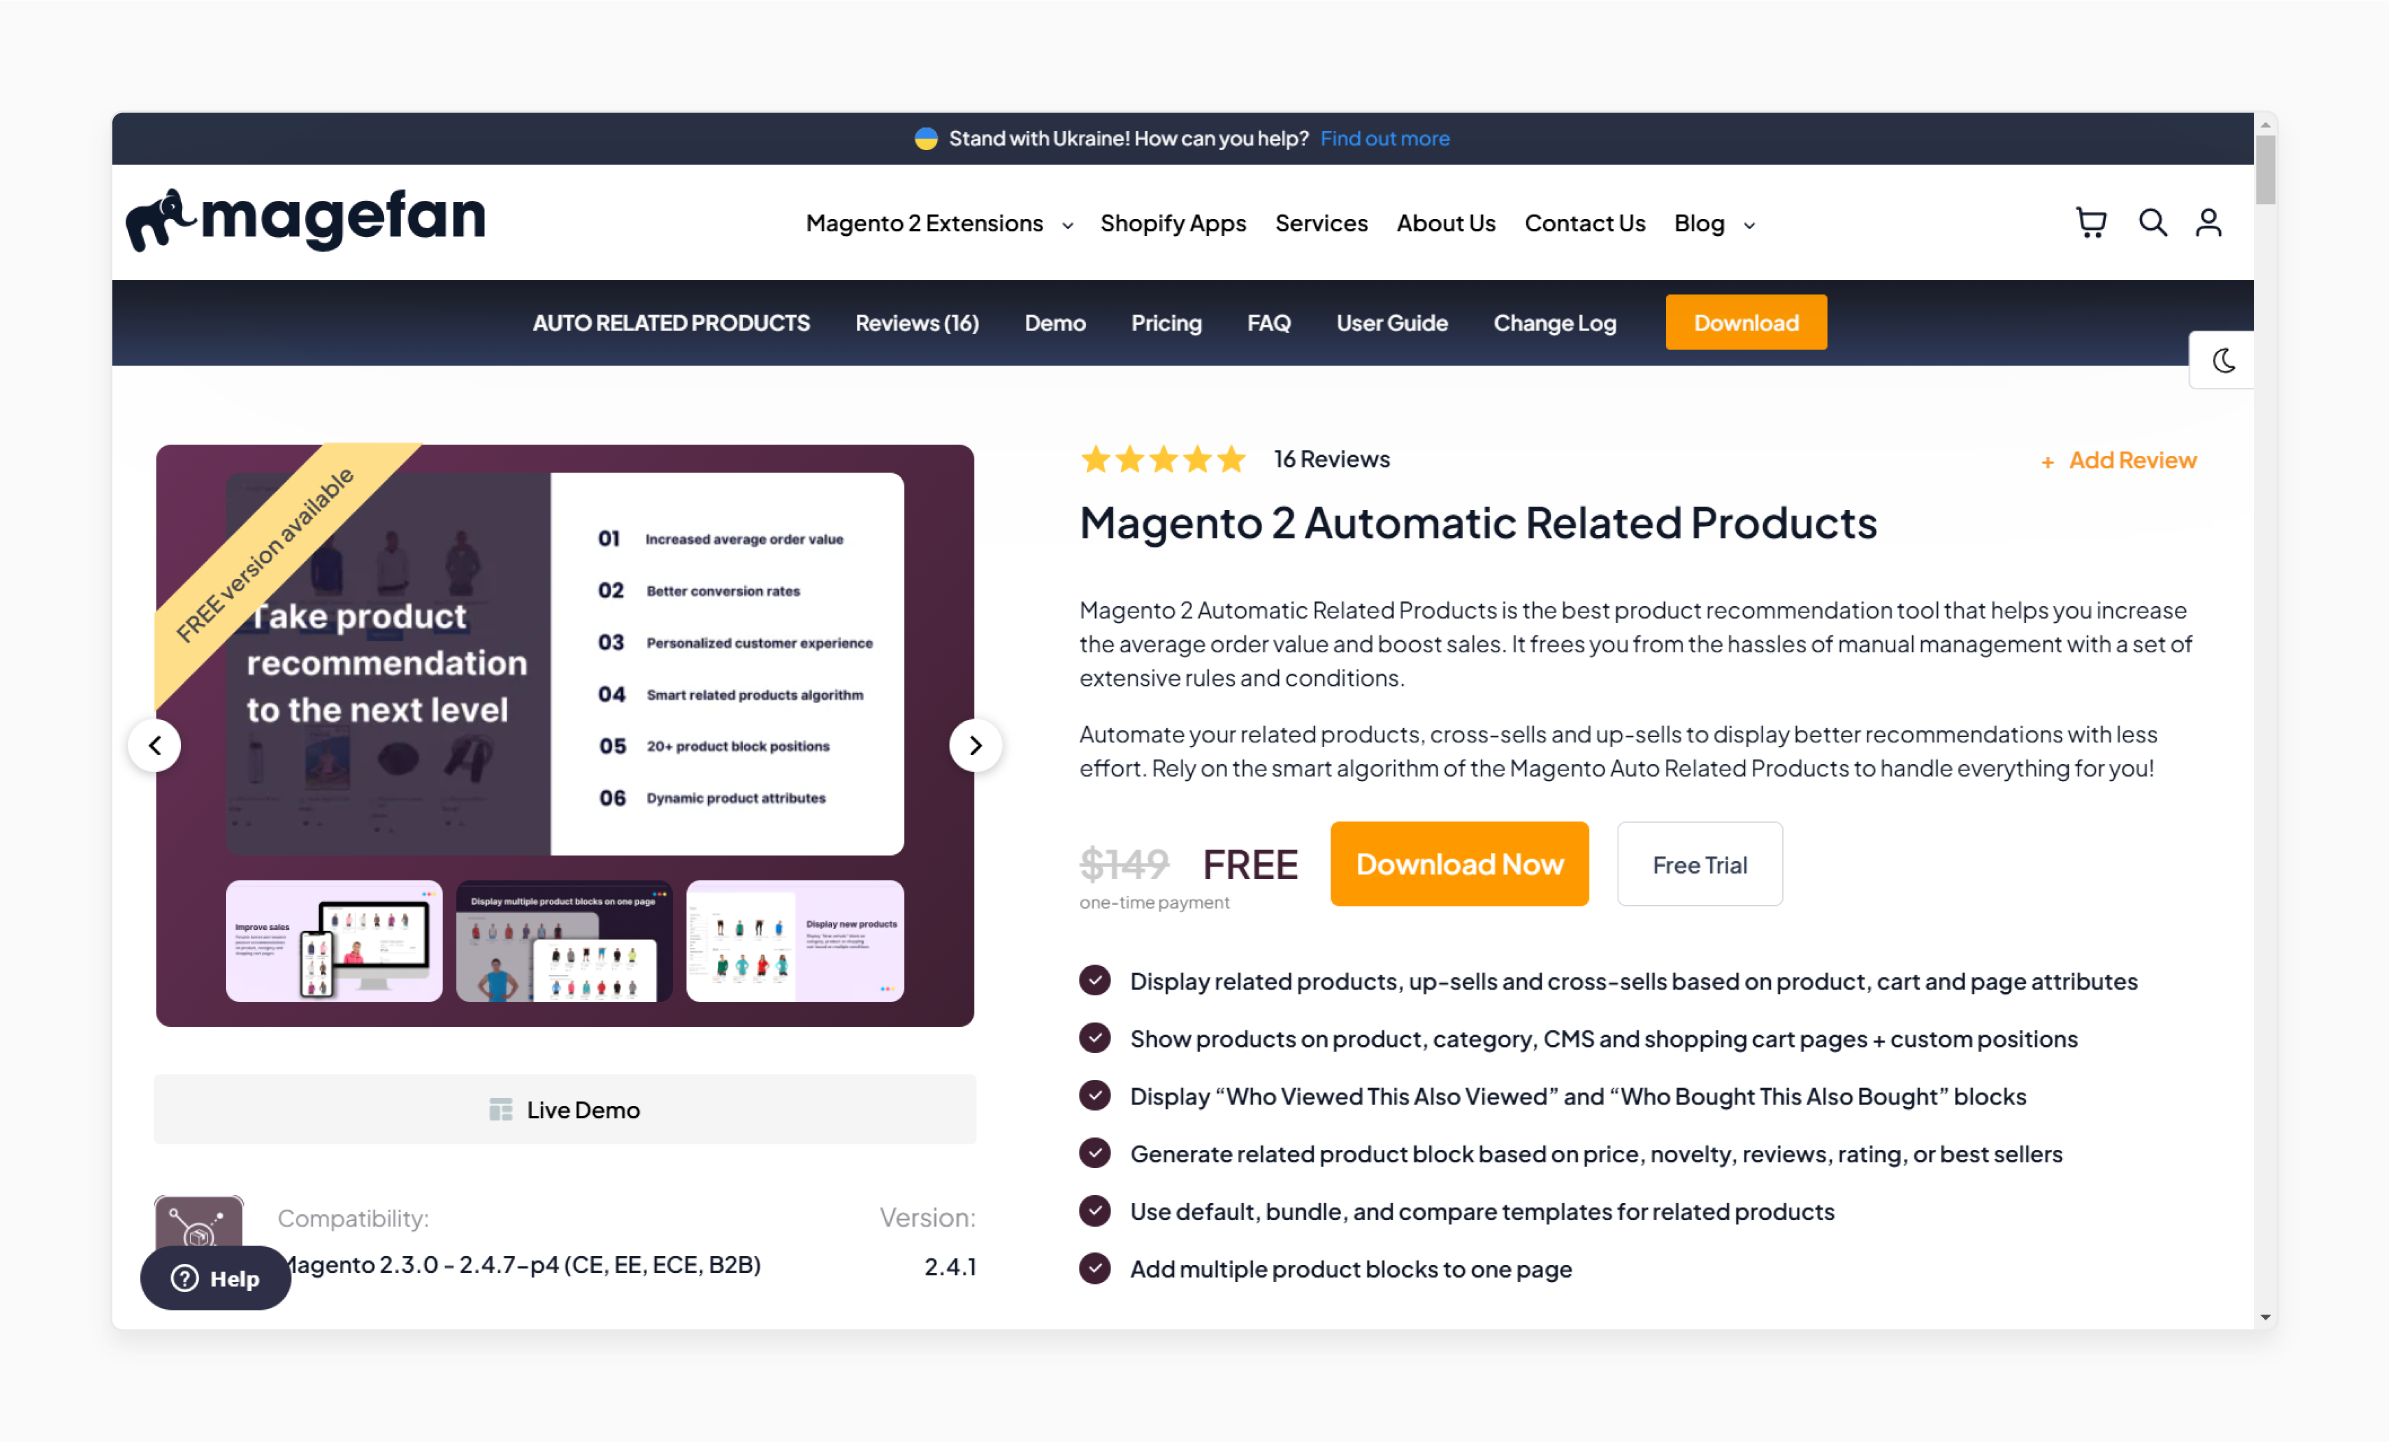
Task: Click the Download Now button
Action: coord(1461,863)
